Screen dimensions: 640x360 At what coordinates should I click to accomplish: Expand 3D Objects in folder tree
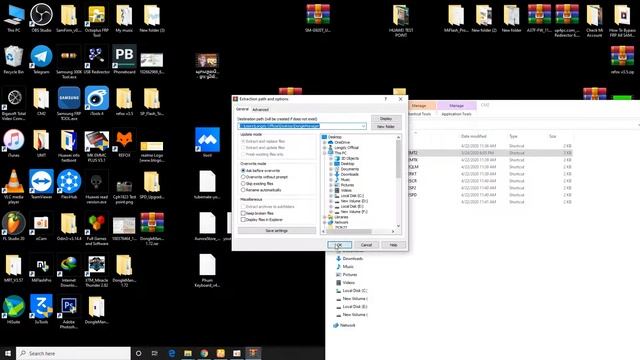pyautogui.click(x=331, y=158)
